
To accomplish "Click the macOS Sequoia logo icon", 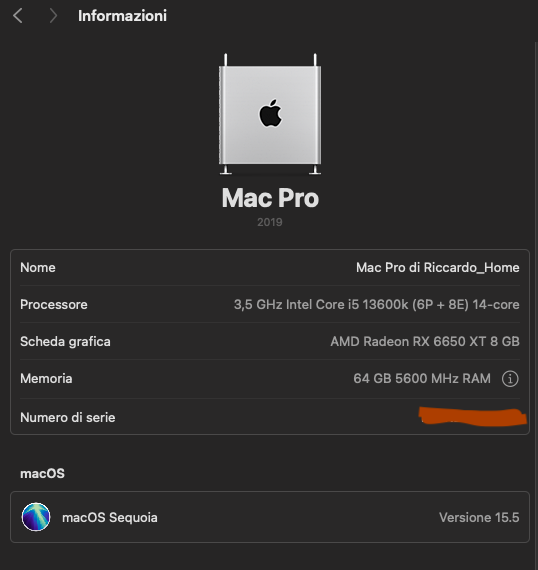I will point(36,517).
